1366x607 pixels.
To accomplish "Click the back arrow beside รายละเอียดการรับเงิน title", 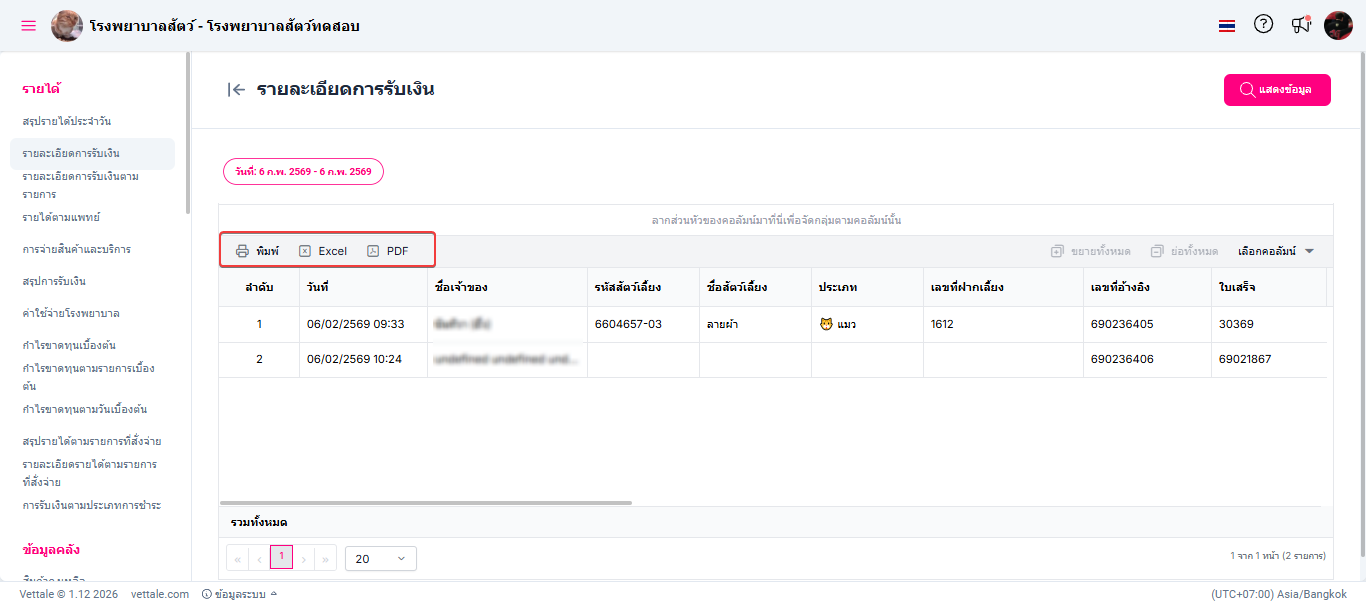I will click(236, 90).
